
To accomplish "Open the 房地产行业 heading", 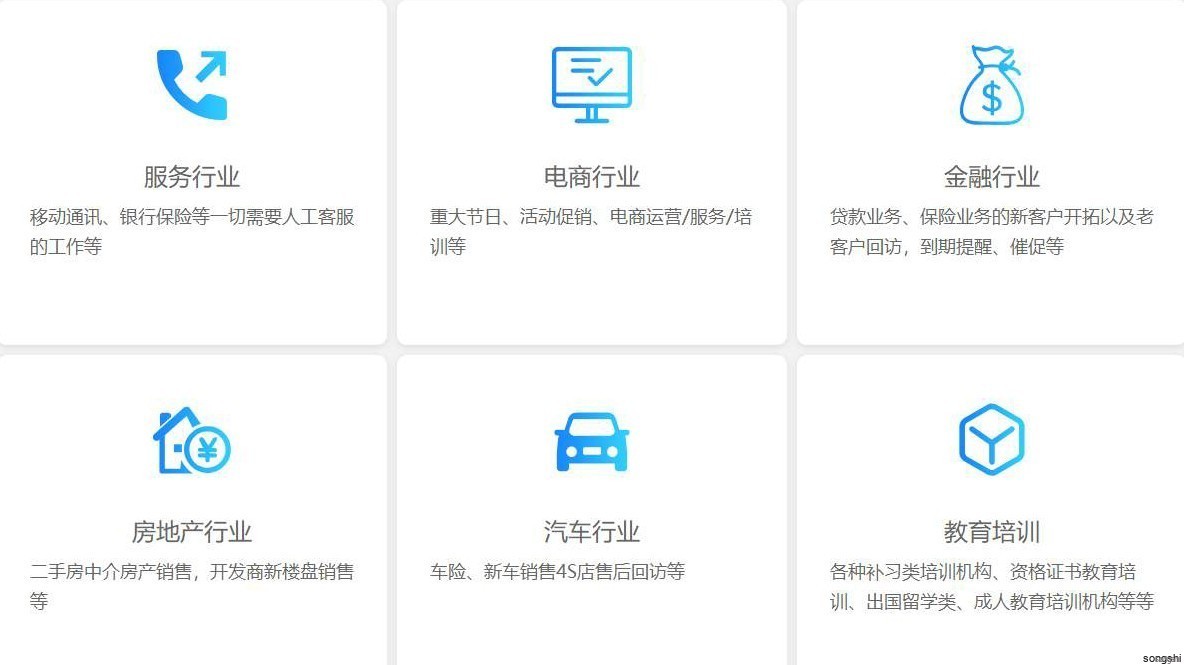I will click(x=192, y=531).
